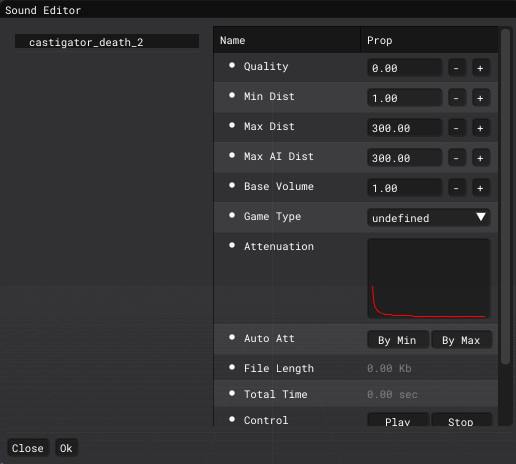The height and width of the screenshot is (464, 516).
Task: Set auto attenuation By Min
Action: click(398, 340)
